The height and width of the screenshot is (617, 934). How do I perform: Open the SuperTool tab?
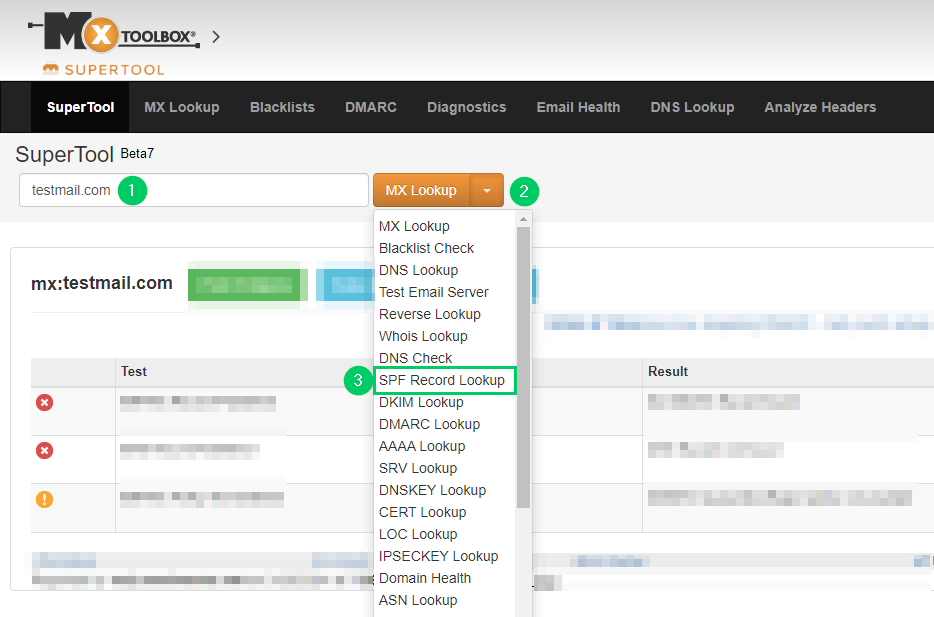coord(80,107)
